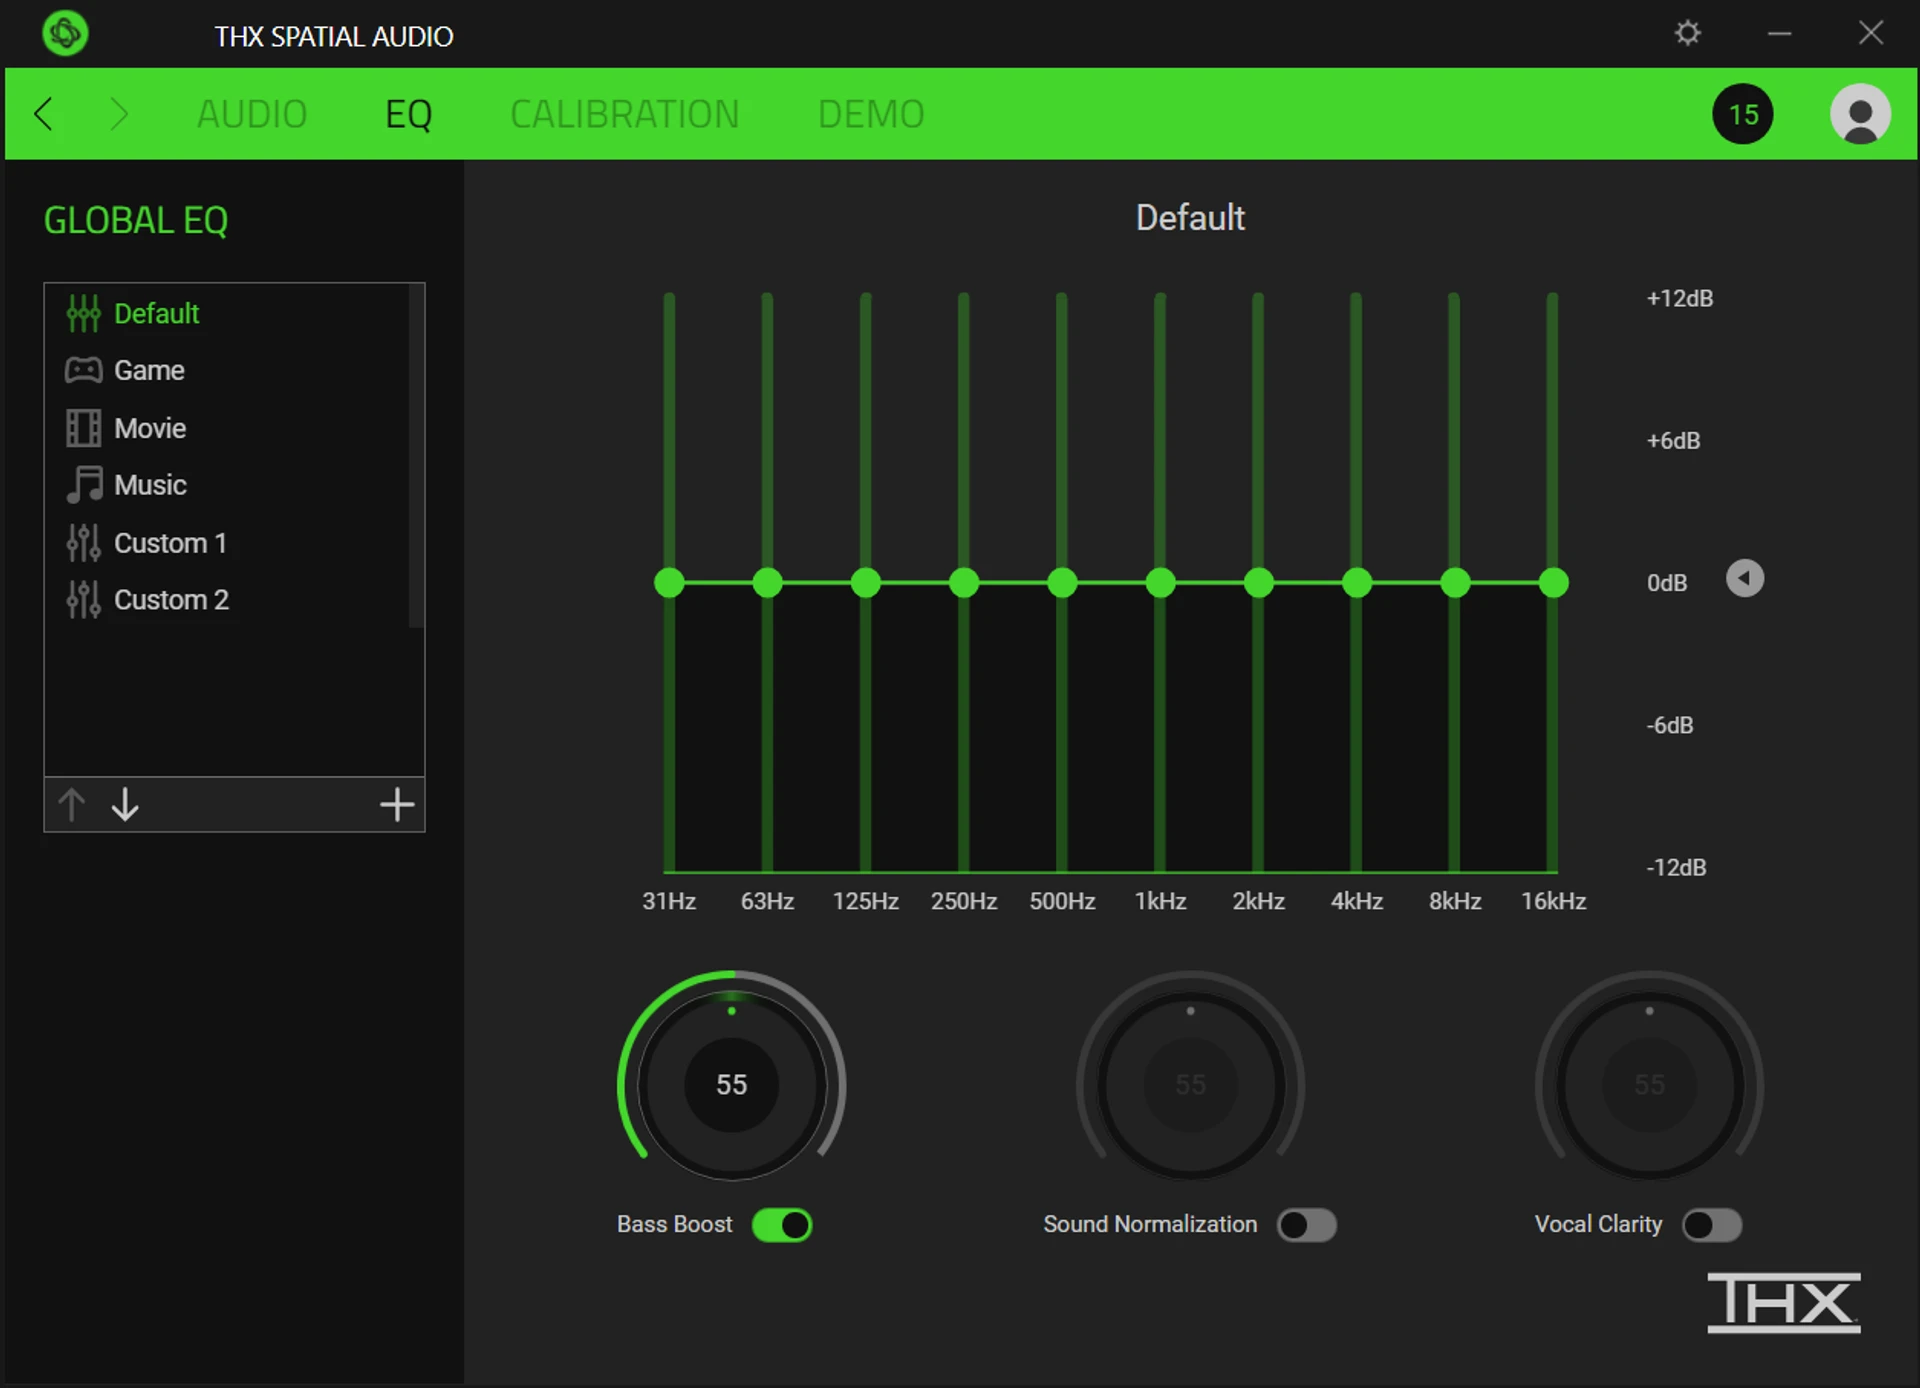Open the settings gear in title bar

(1687, 34)
